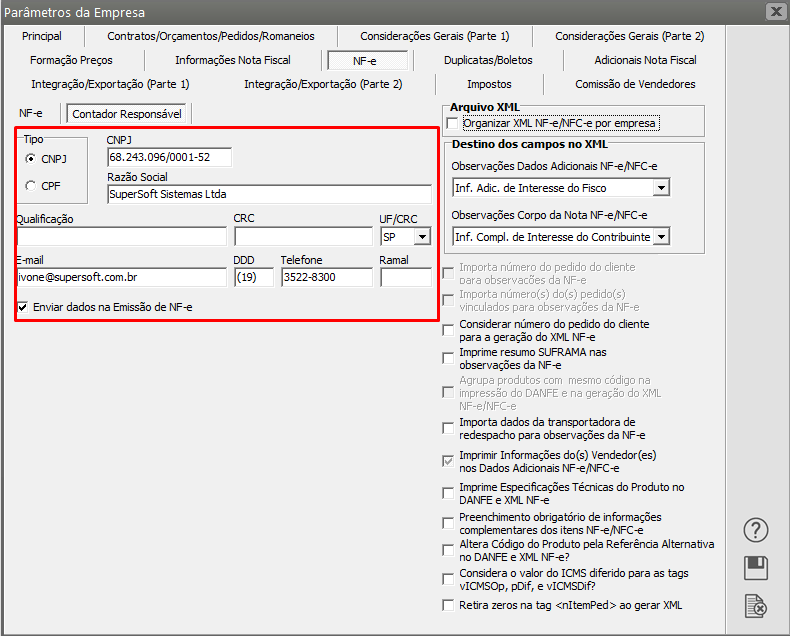Open the UF/CRC state dropdown

tap(422, 237)
